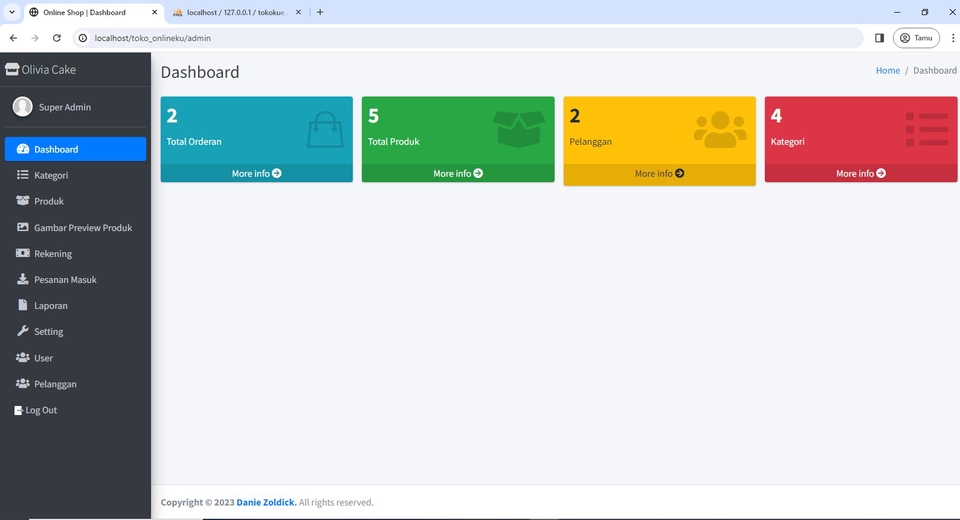The width and height of the screenshot is (960, 520).
Task: Open the Kategori menu item
Action: (75, 175)
